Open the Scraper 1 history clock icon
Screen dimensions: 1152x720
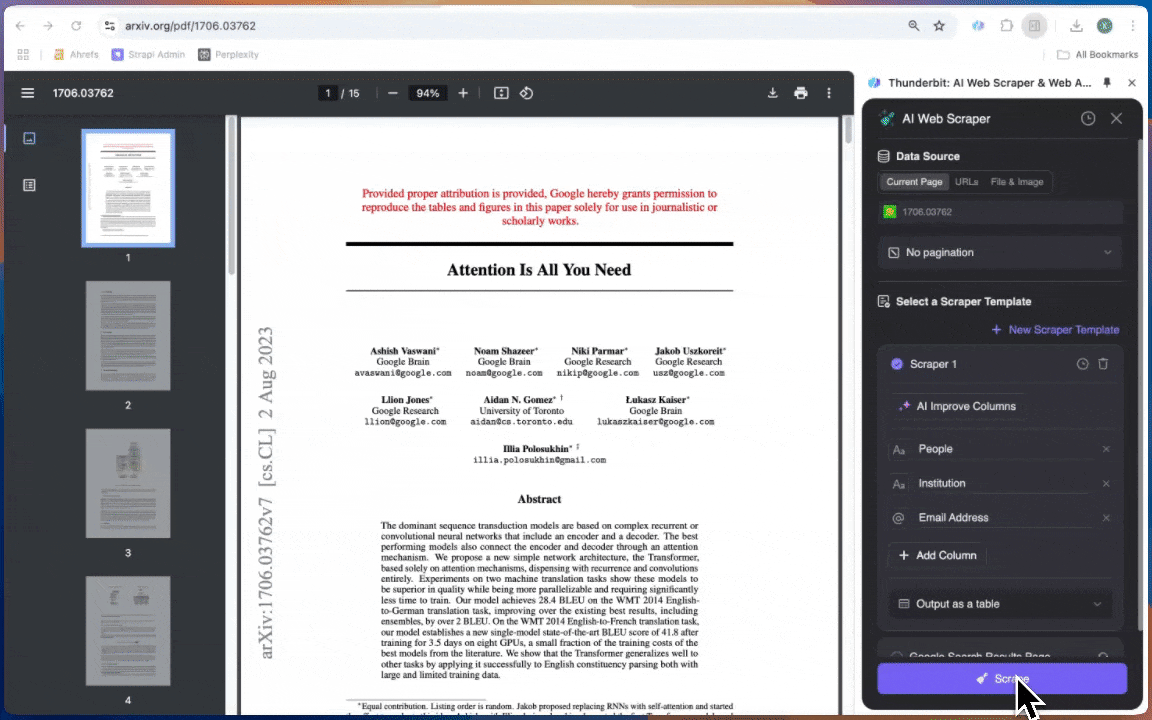[1082, 364]
